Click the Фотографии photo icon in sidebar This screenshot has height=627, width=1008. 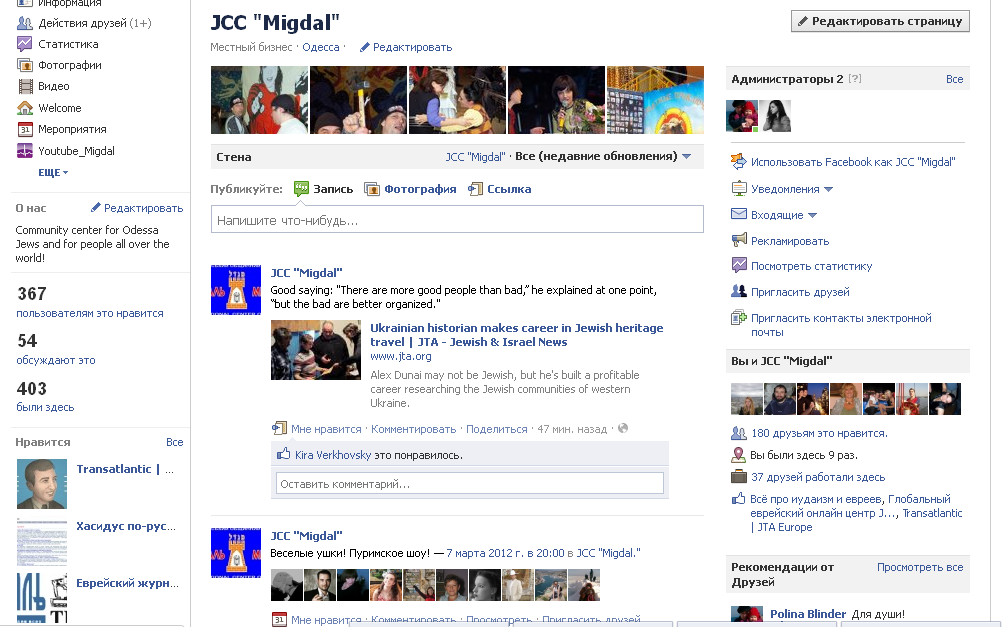(x=24, y=65)
